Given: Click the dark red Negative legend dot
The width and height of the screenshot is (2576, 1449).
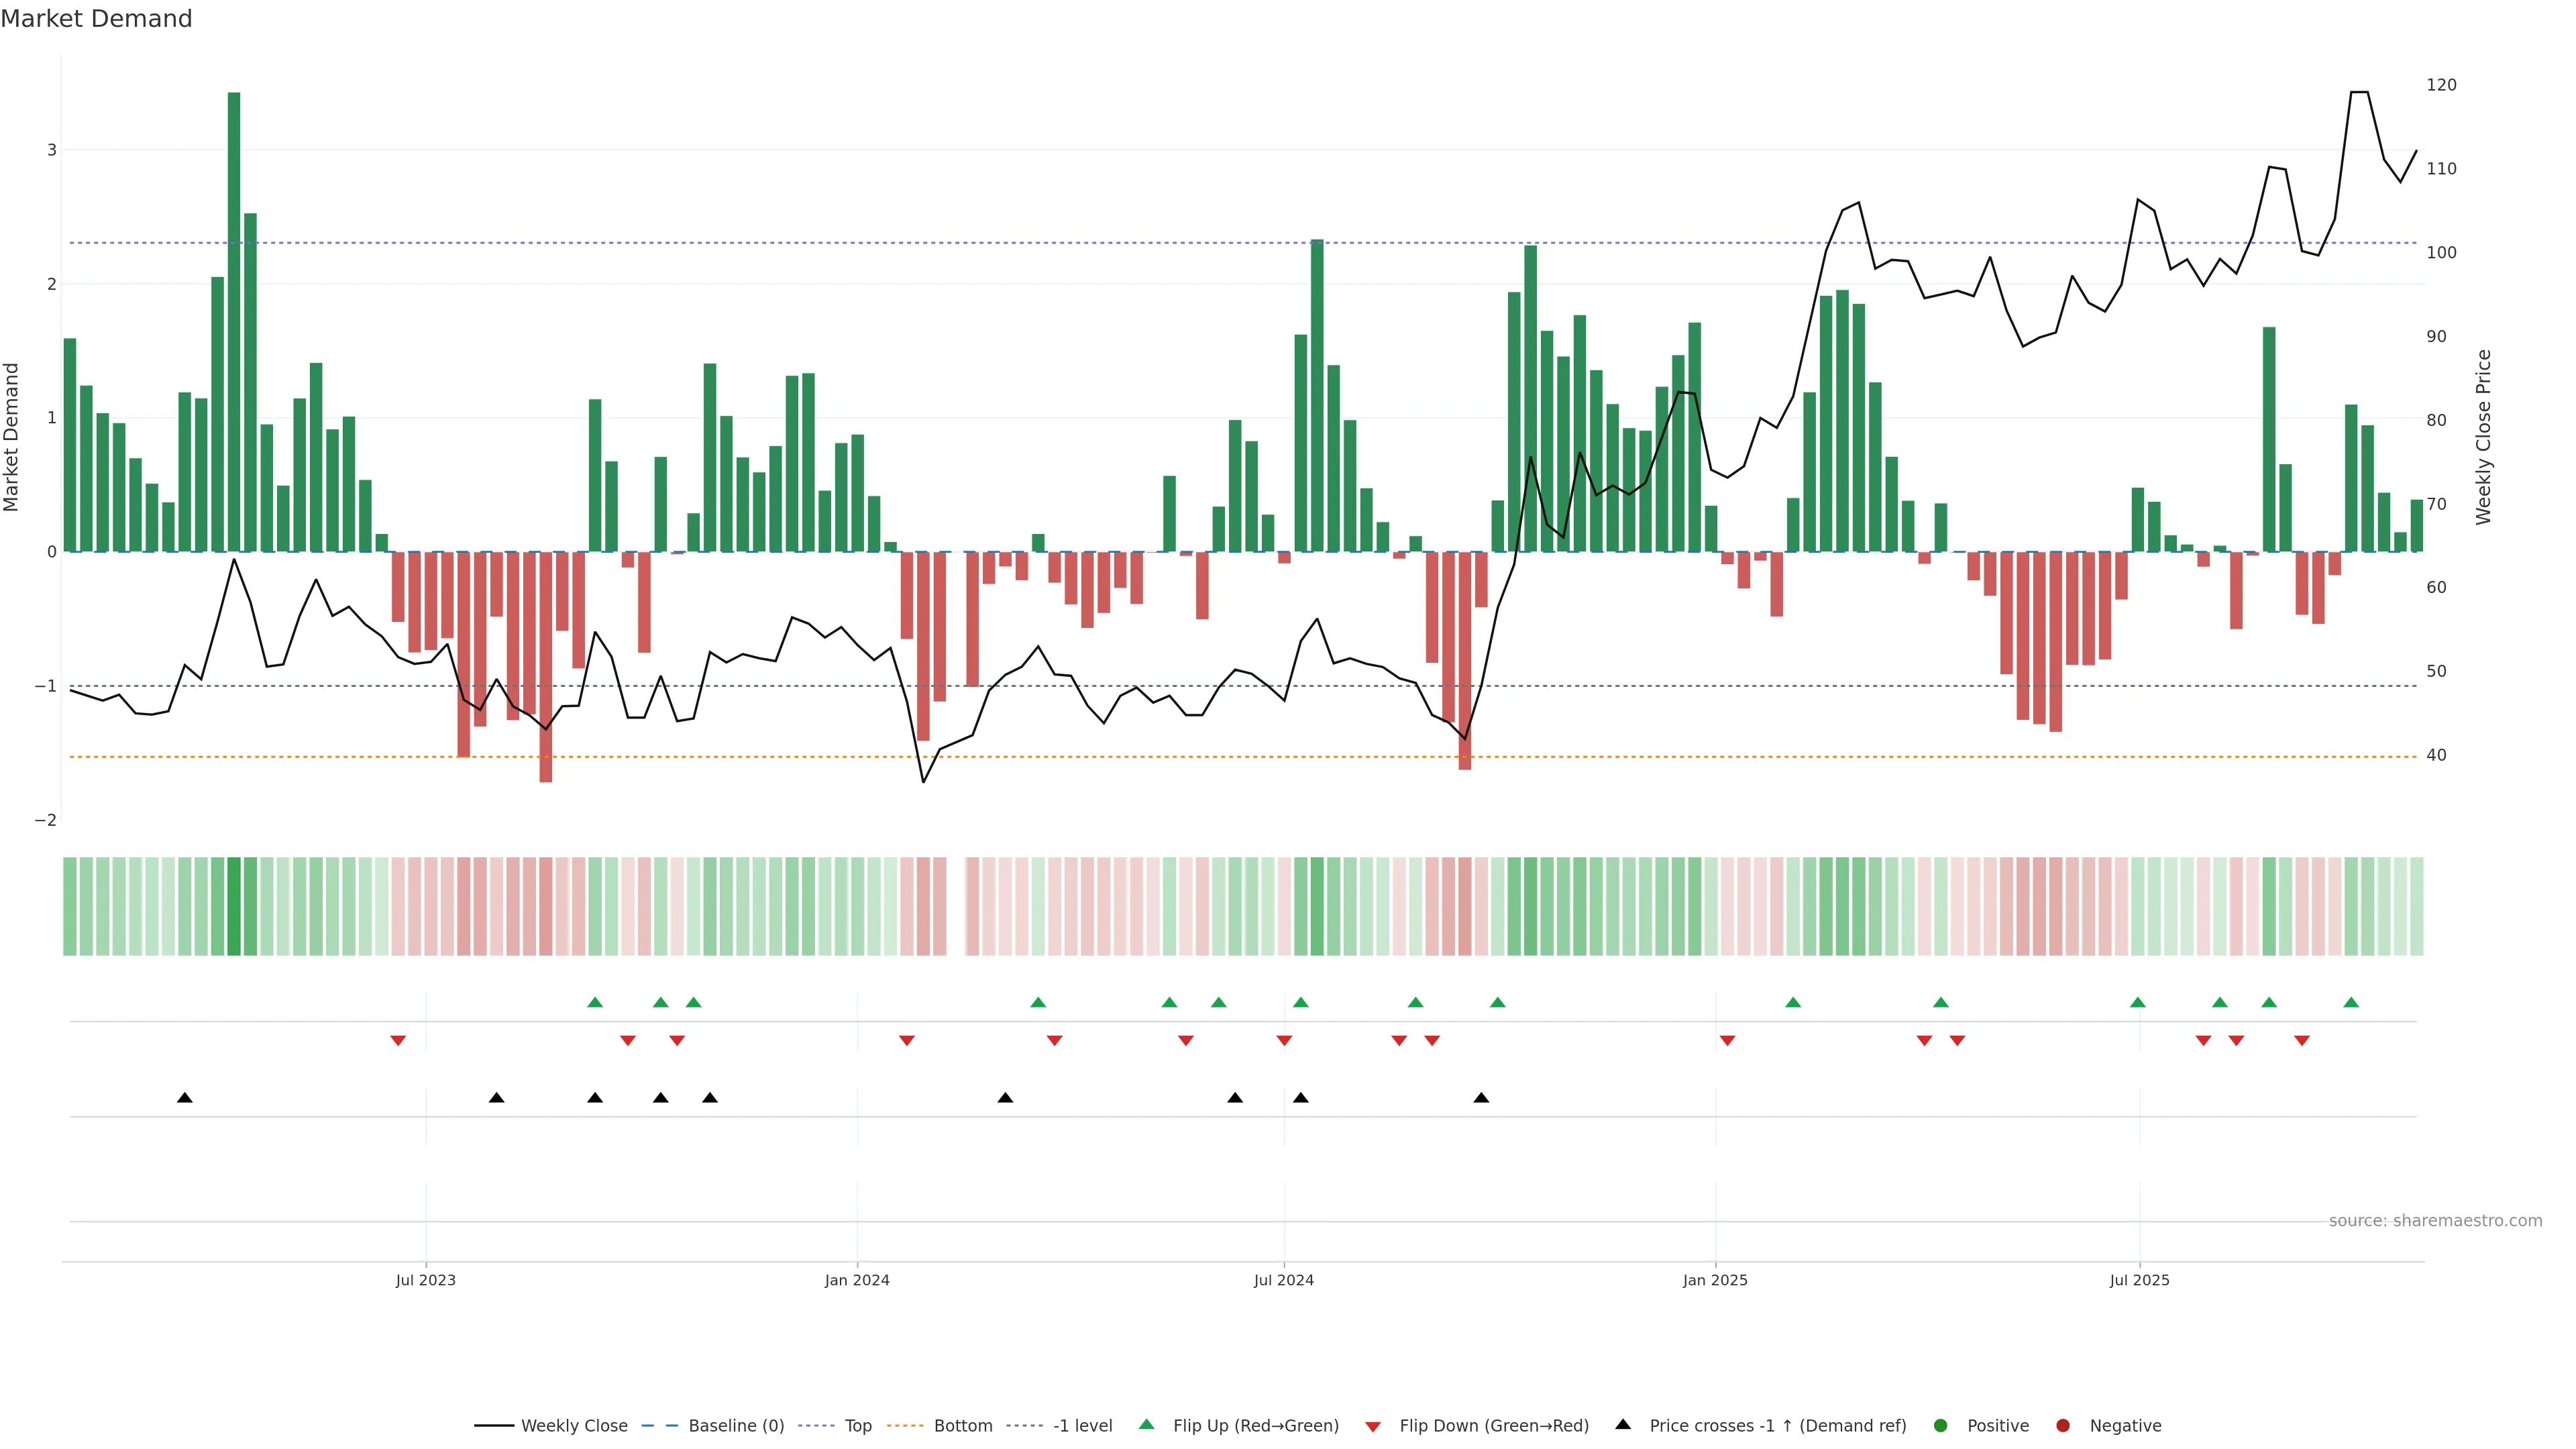Looking at the screenshot, I should (2063, 1425).
